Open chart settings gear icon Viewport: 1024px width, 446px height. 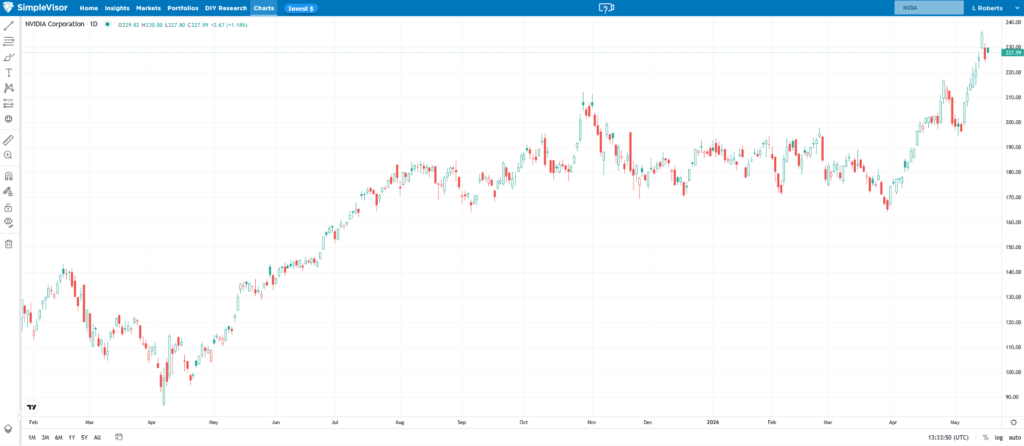coord(1014,422)
